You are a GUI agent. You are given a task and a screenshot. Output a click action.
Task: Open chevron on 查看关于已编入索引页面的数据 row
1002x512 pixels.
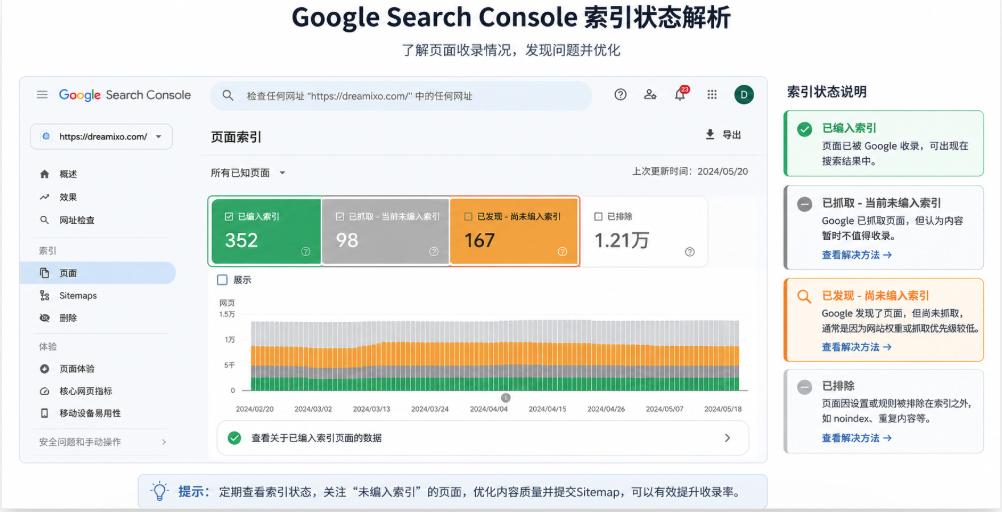point(727,438)
